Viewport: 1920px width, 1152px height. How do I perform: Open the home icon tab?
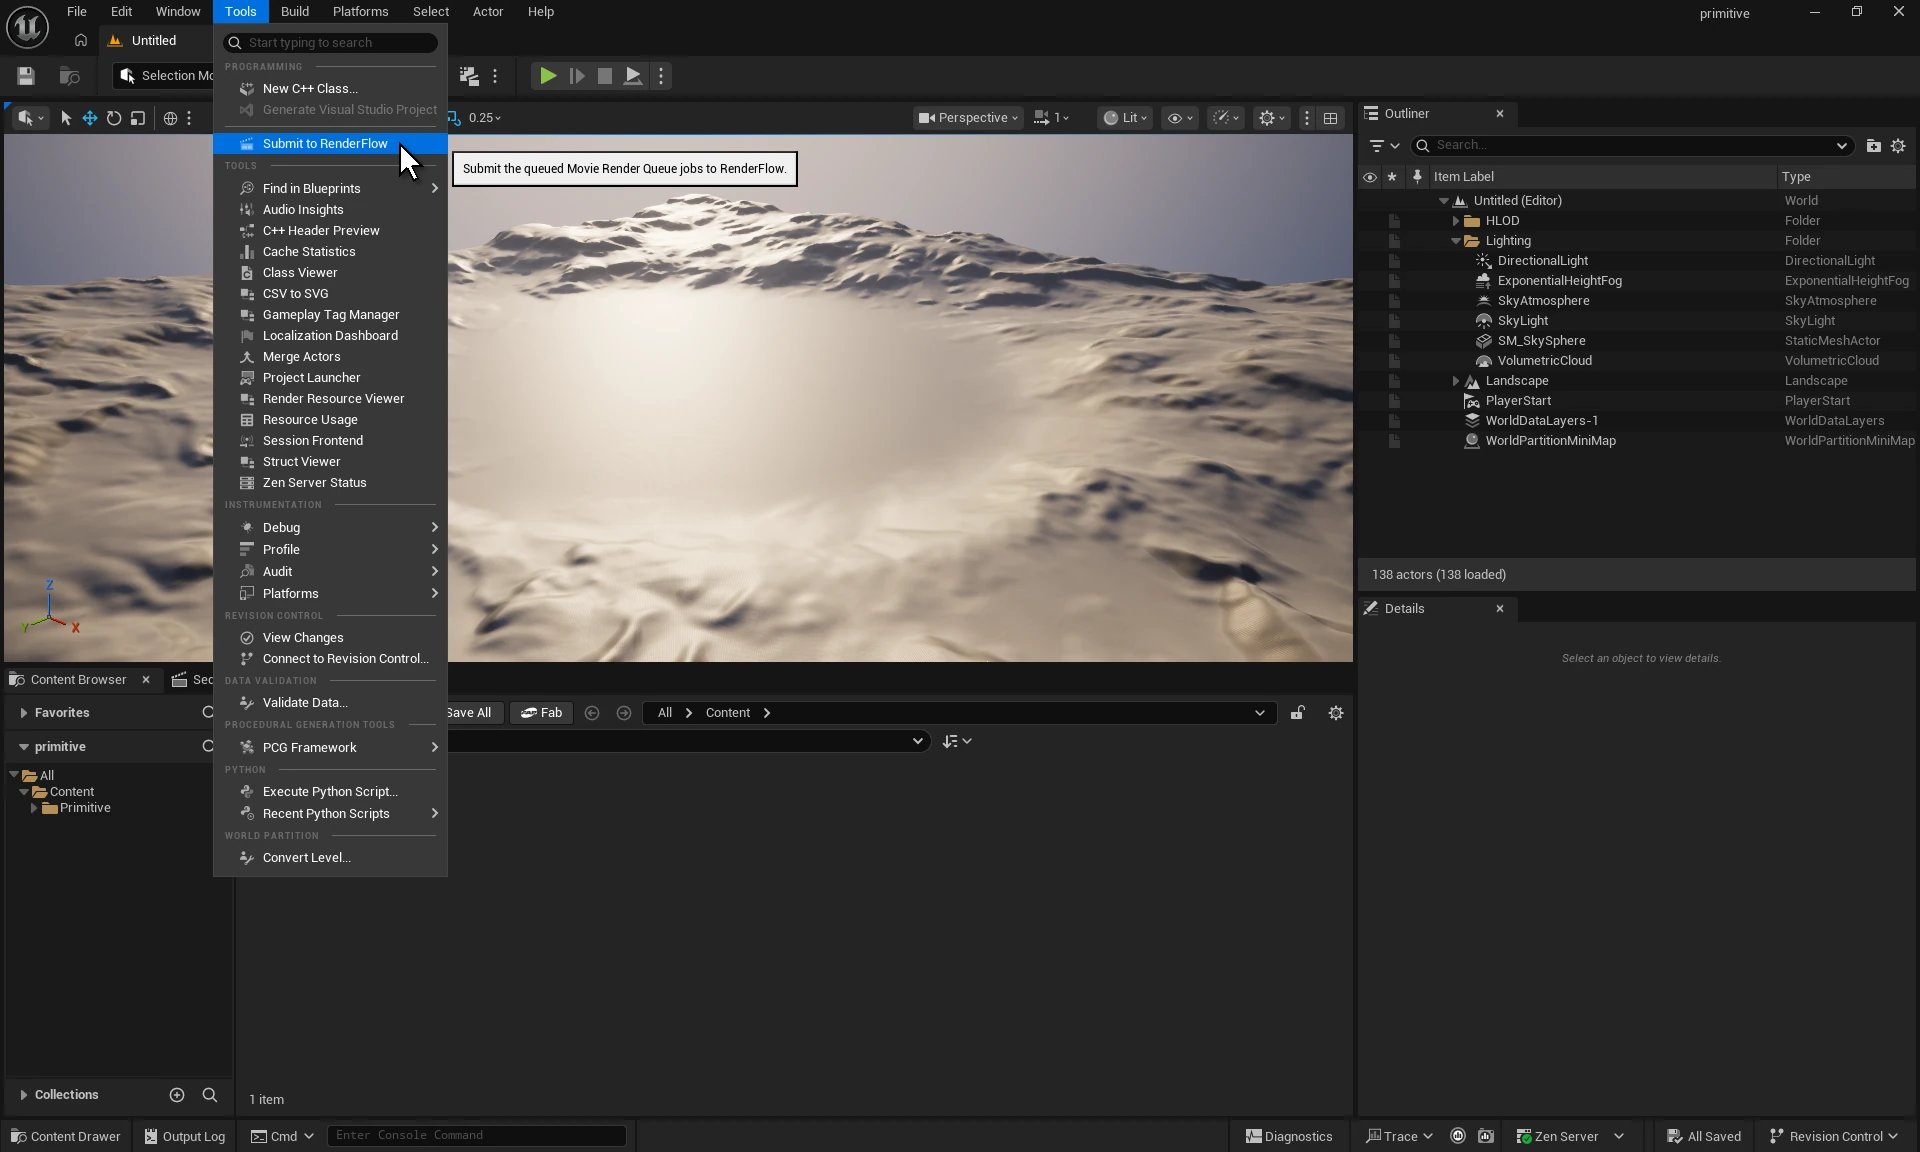point(81,41)
